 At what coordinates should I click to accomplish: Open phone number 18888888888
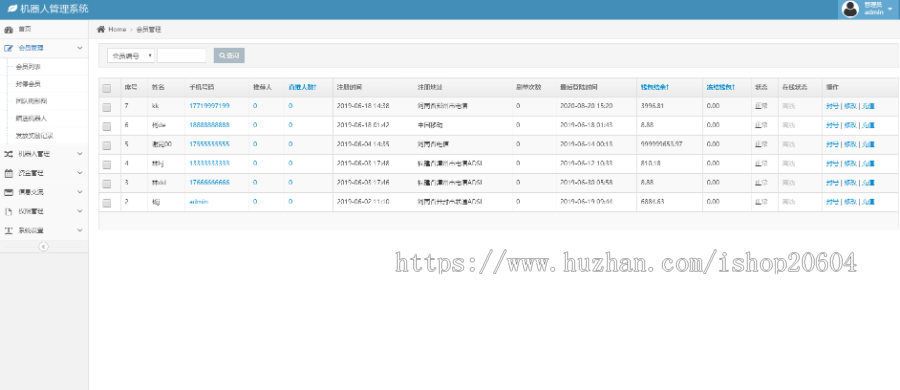pos(210,125)
